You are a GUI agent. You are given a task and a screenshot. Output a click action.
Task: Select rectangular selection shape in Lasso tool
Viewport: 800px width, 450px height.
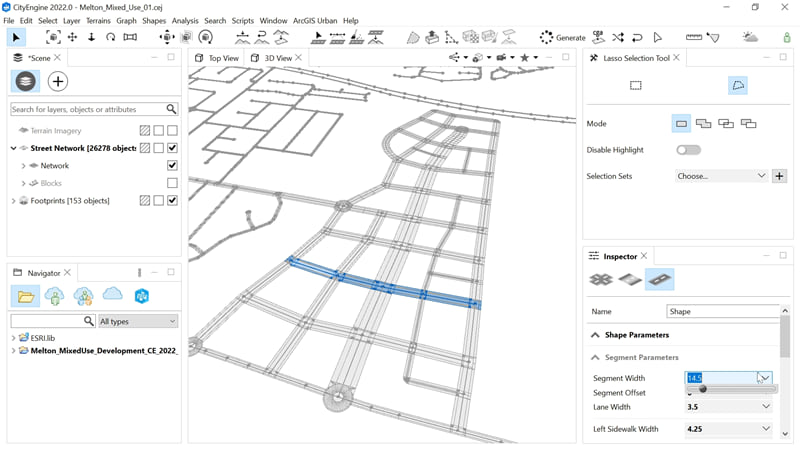coord(636,85)
